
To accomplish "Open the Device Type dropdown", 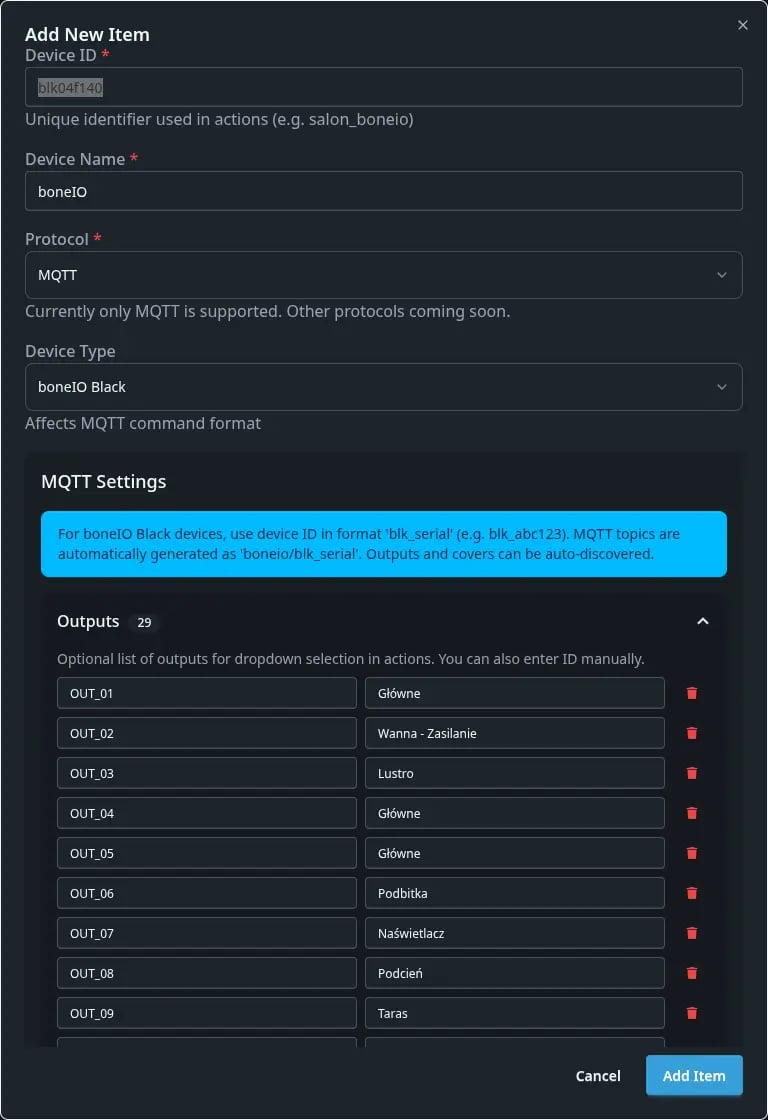I will click(384, 387).
